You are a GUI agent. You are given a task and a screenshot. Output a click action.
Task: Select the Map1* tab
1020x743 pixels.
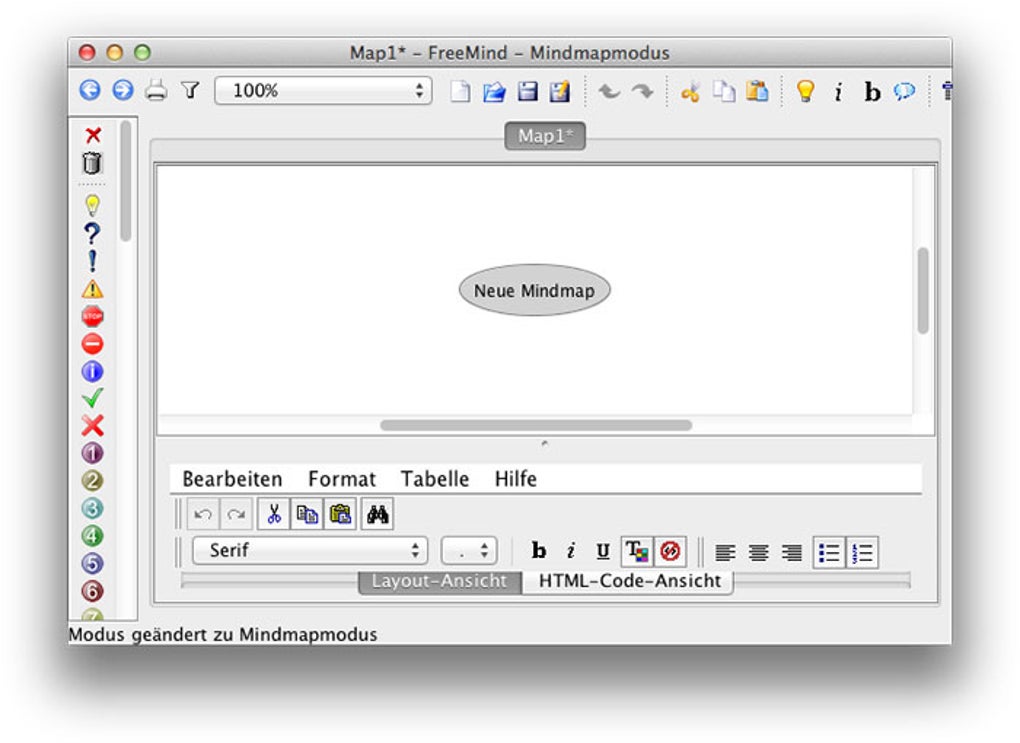click(x=545, y=136)
